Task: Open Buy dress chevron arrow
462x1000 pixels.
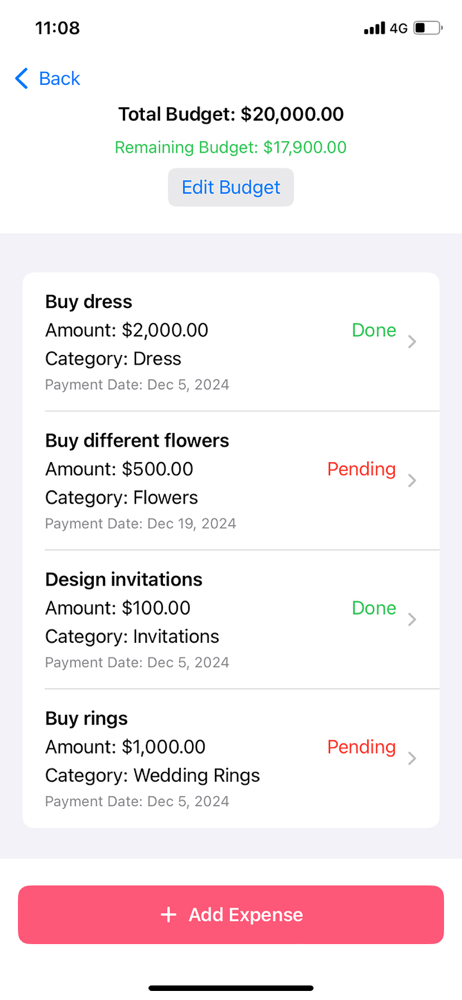Action: (x=412, y=342)
